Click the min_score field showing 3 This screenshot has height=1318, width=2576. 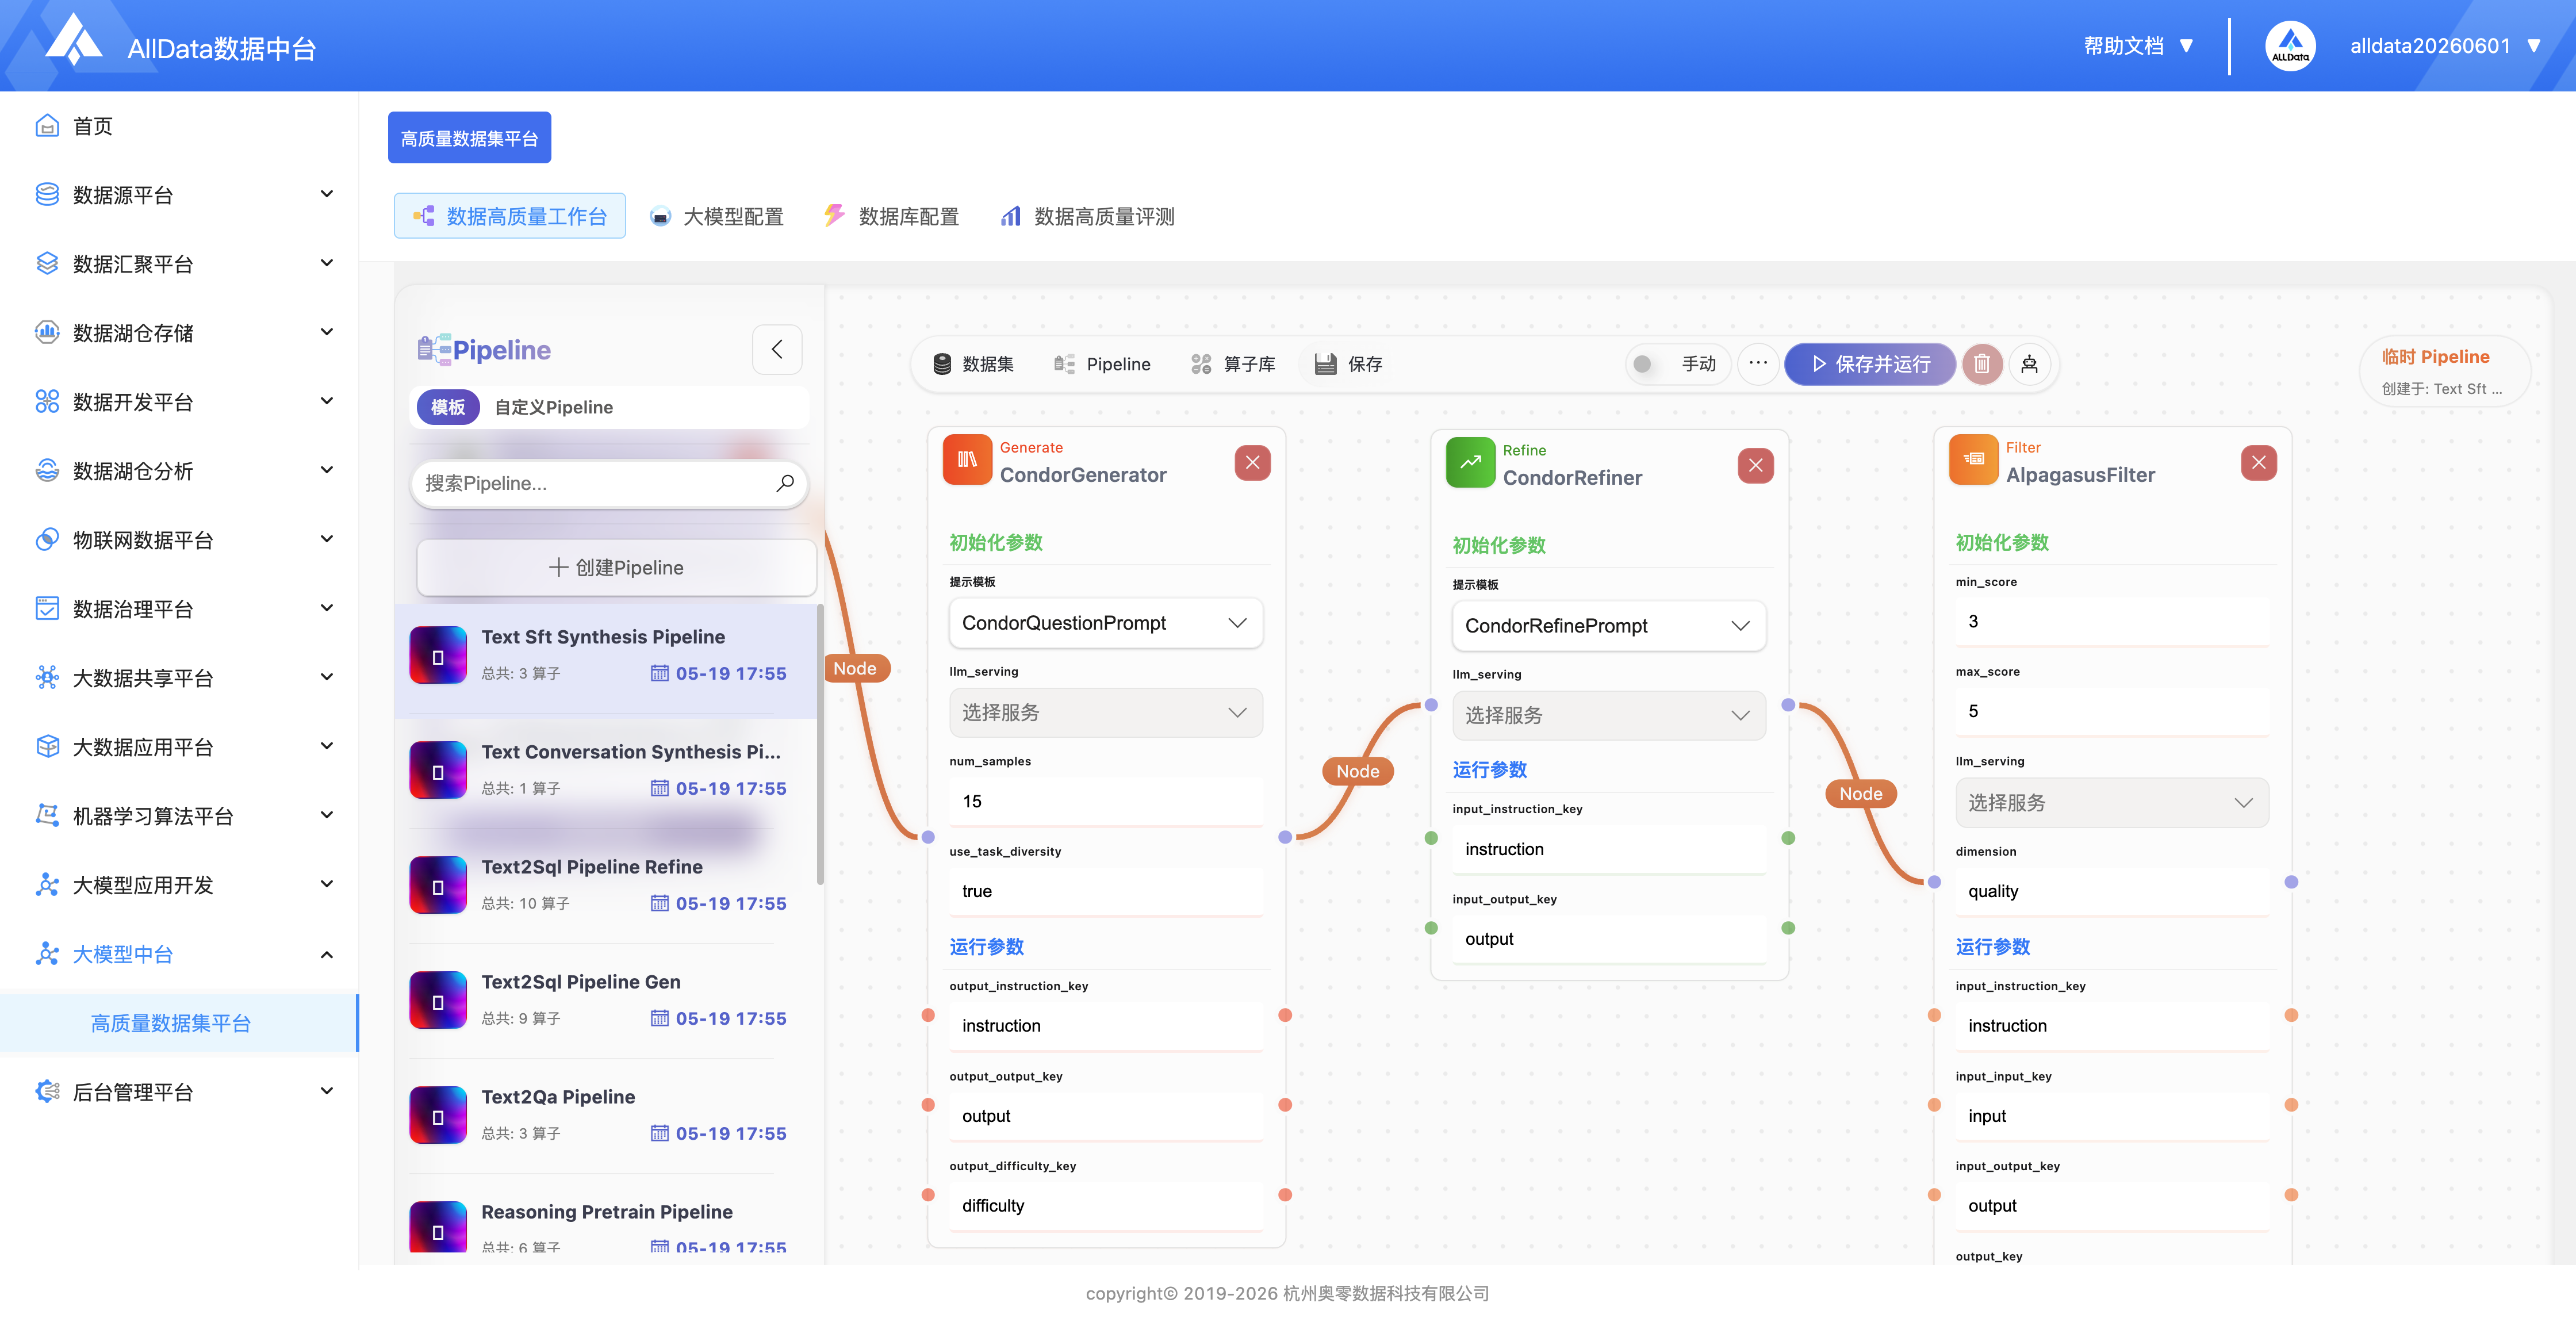coord(2111,622)
